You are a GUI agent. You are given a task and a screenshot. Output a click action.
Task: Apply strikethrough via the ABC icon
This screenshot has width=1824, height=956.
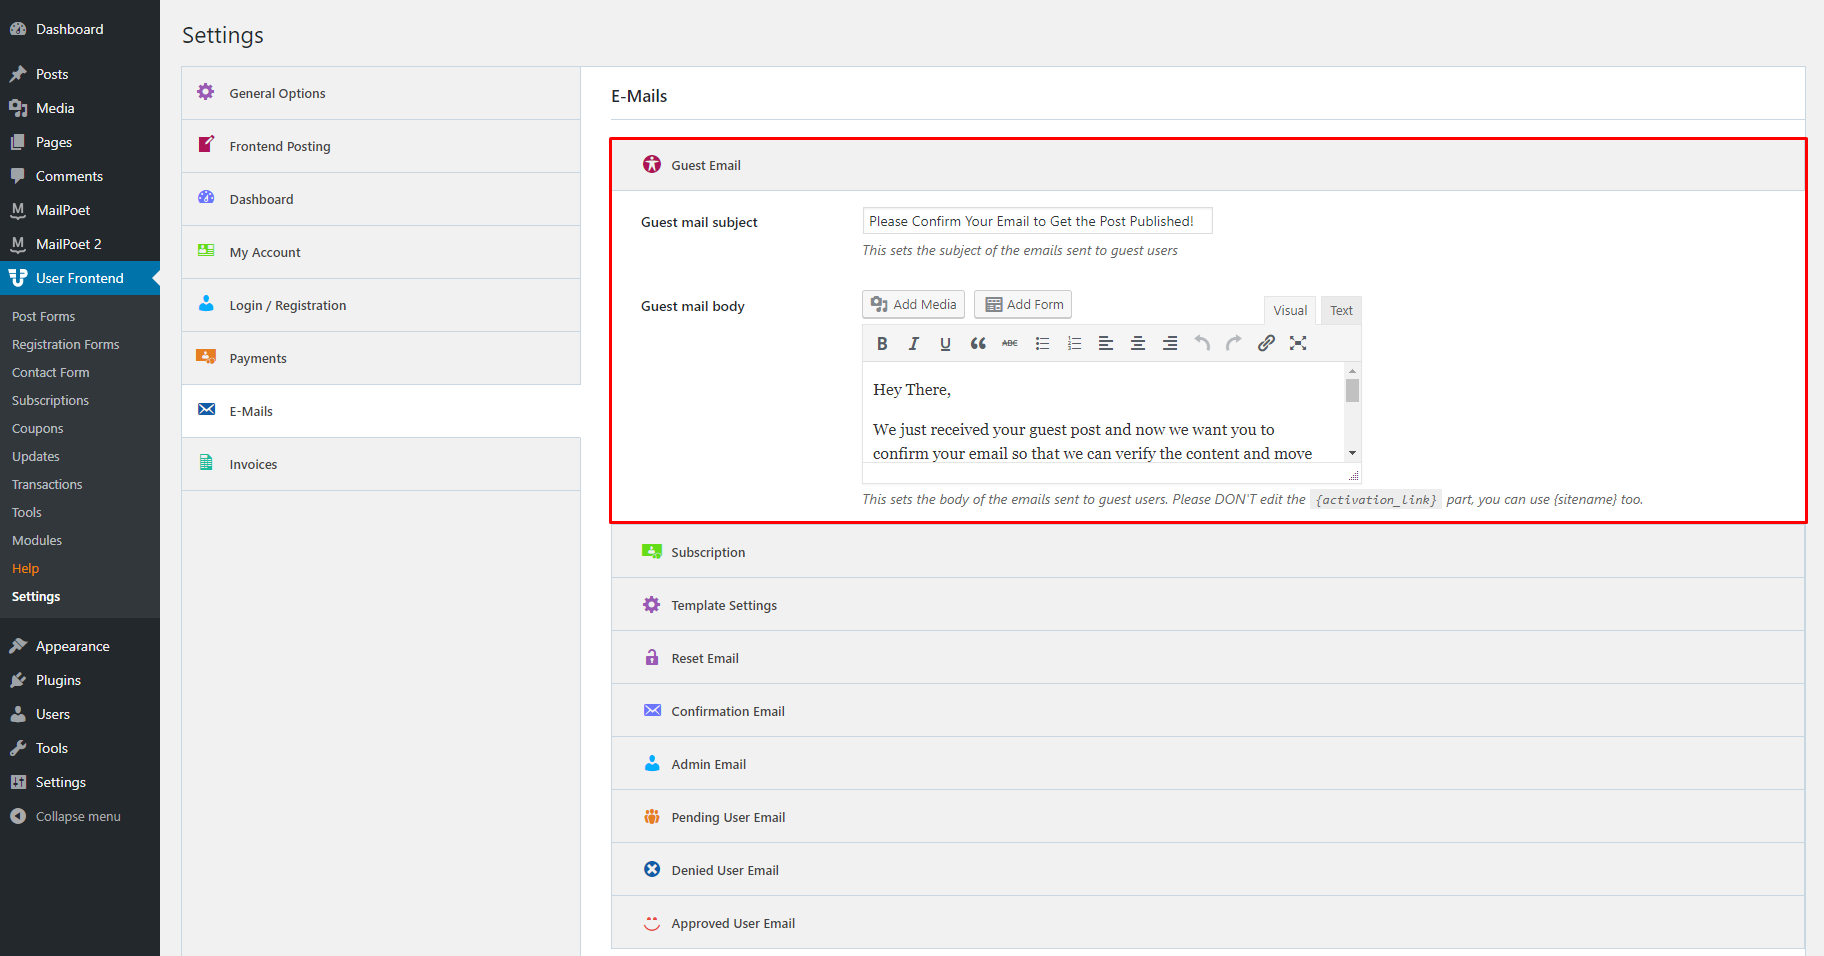[1010, 343]
